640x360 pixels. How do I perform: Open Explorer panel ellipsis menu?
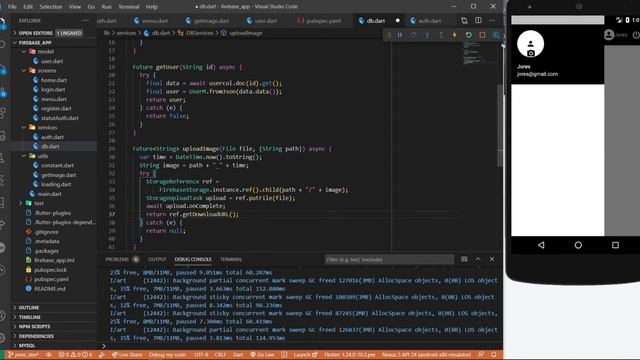pyautogui.click(x=85, y=20)
